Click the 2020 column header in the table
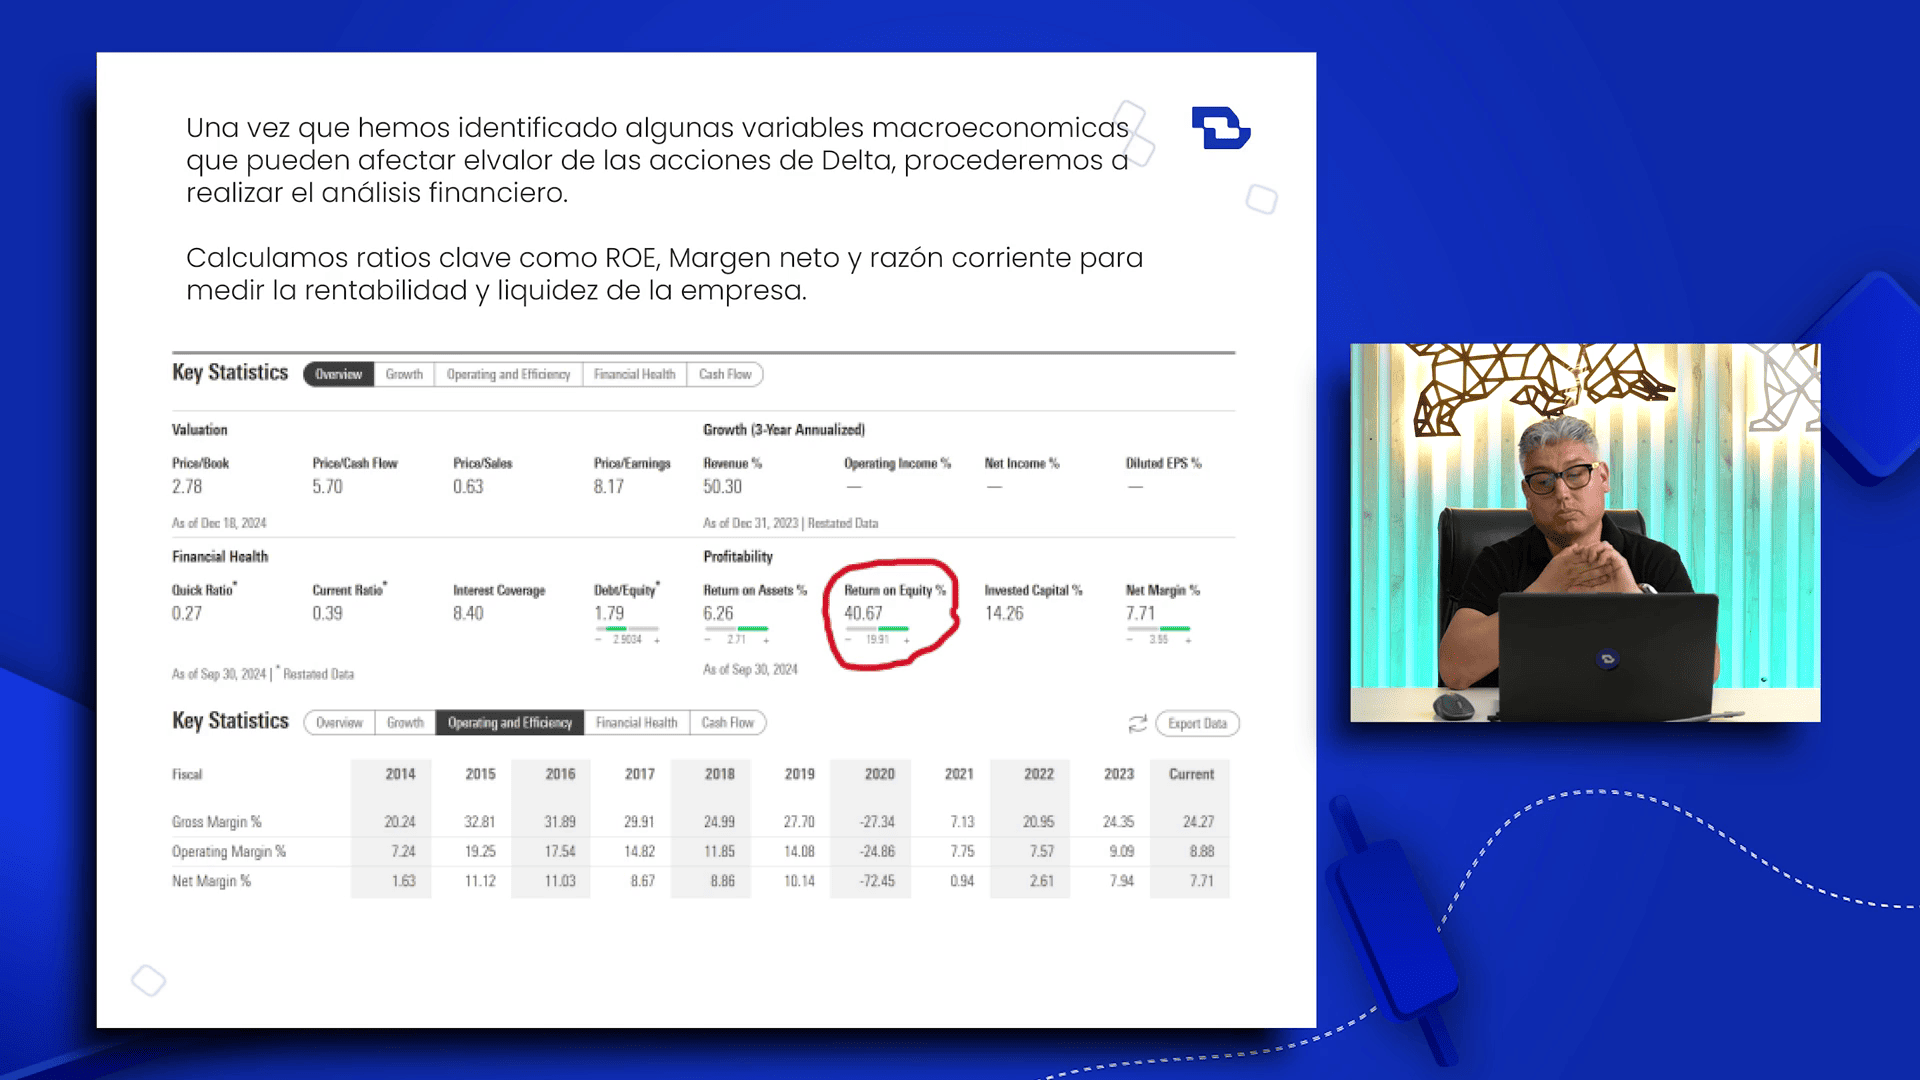1920x1080 pixels. 879,774
